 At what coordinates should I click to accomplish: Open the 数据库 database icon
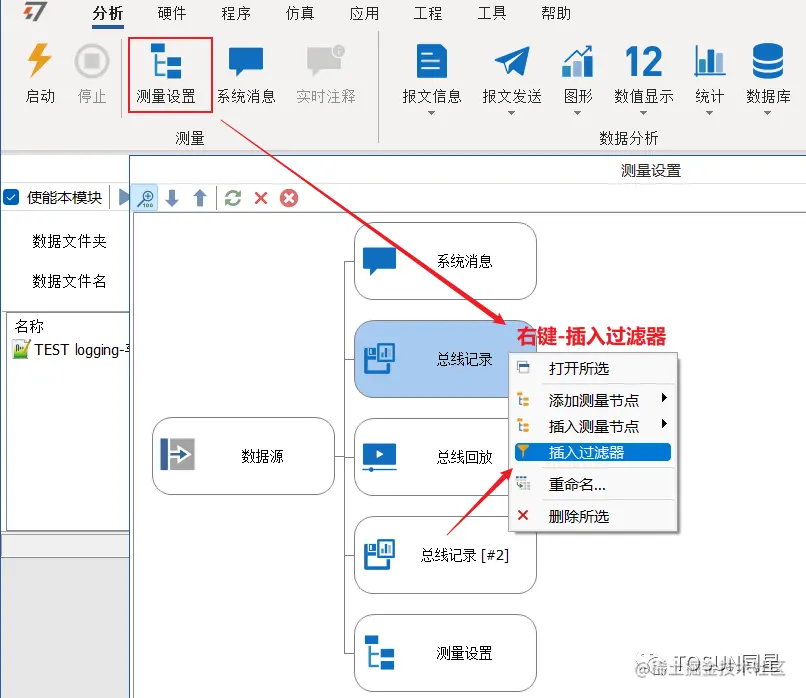click(x=768, y=61)
